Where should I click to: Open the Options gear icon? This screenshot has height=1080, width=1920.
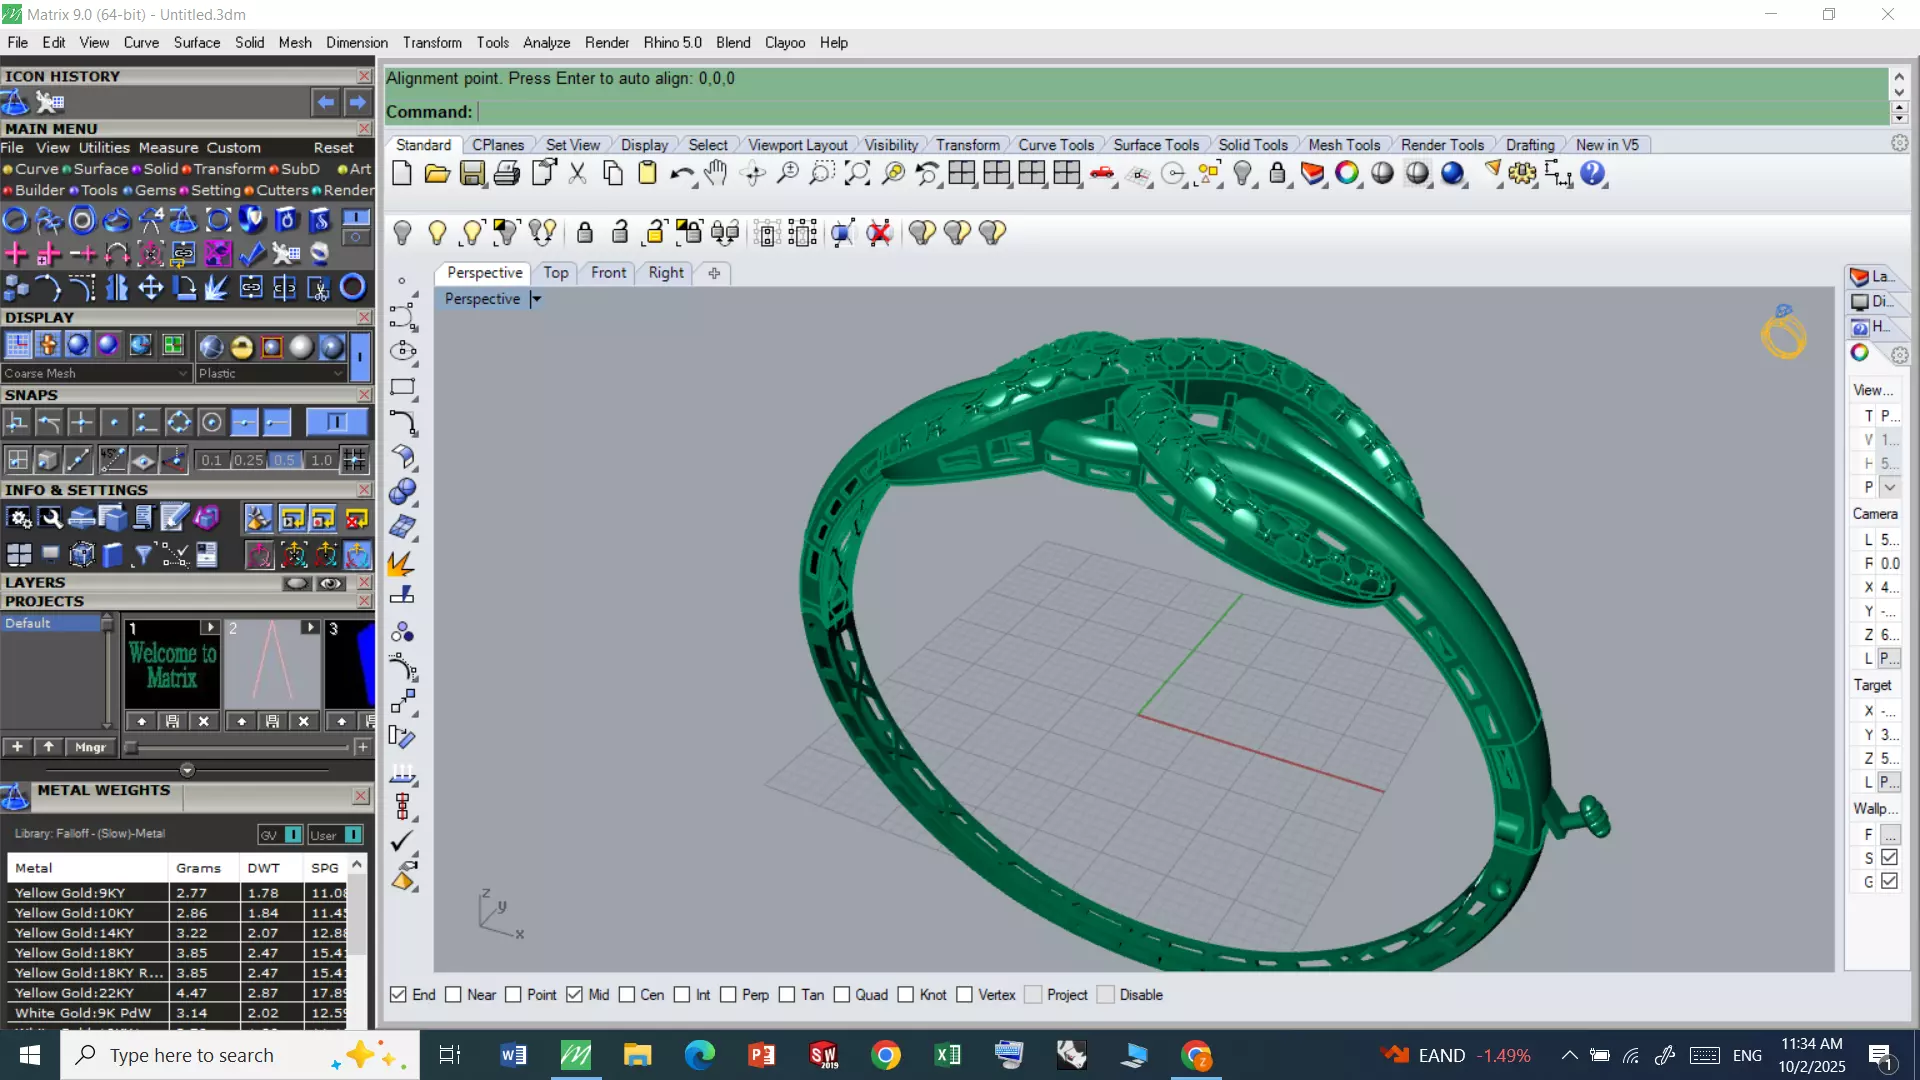tap(1522, 174)
